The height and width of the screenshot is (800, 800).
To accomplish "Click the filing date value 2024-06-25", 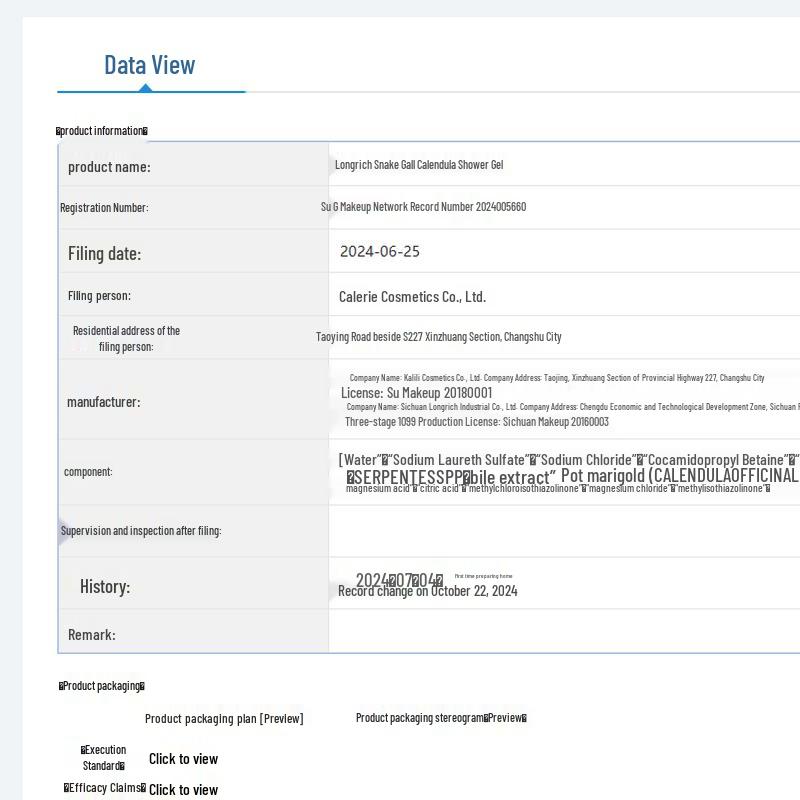I will [x=380, y=252].
